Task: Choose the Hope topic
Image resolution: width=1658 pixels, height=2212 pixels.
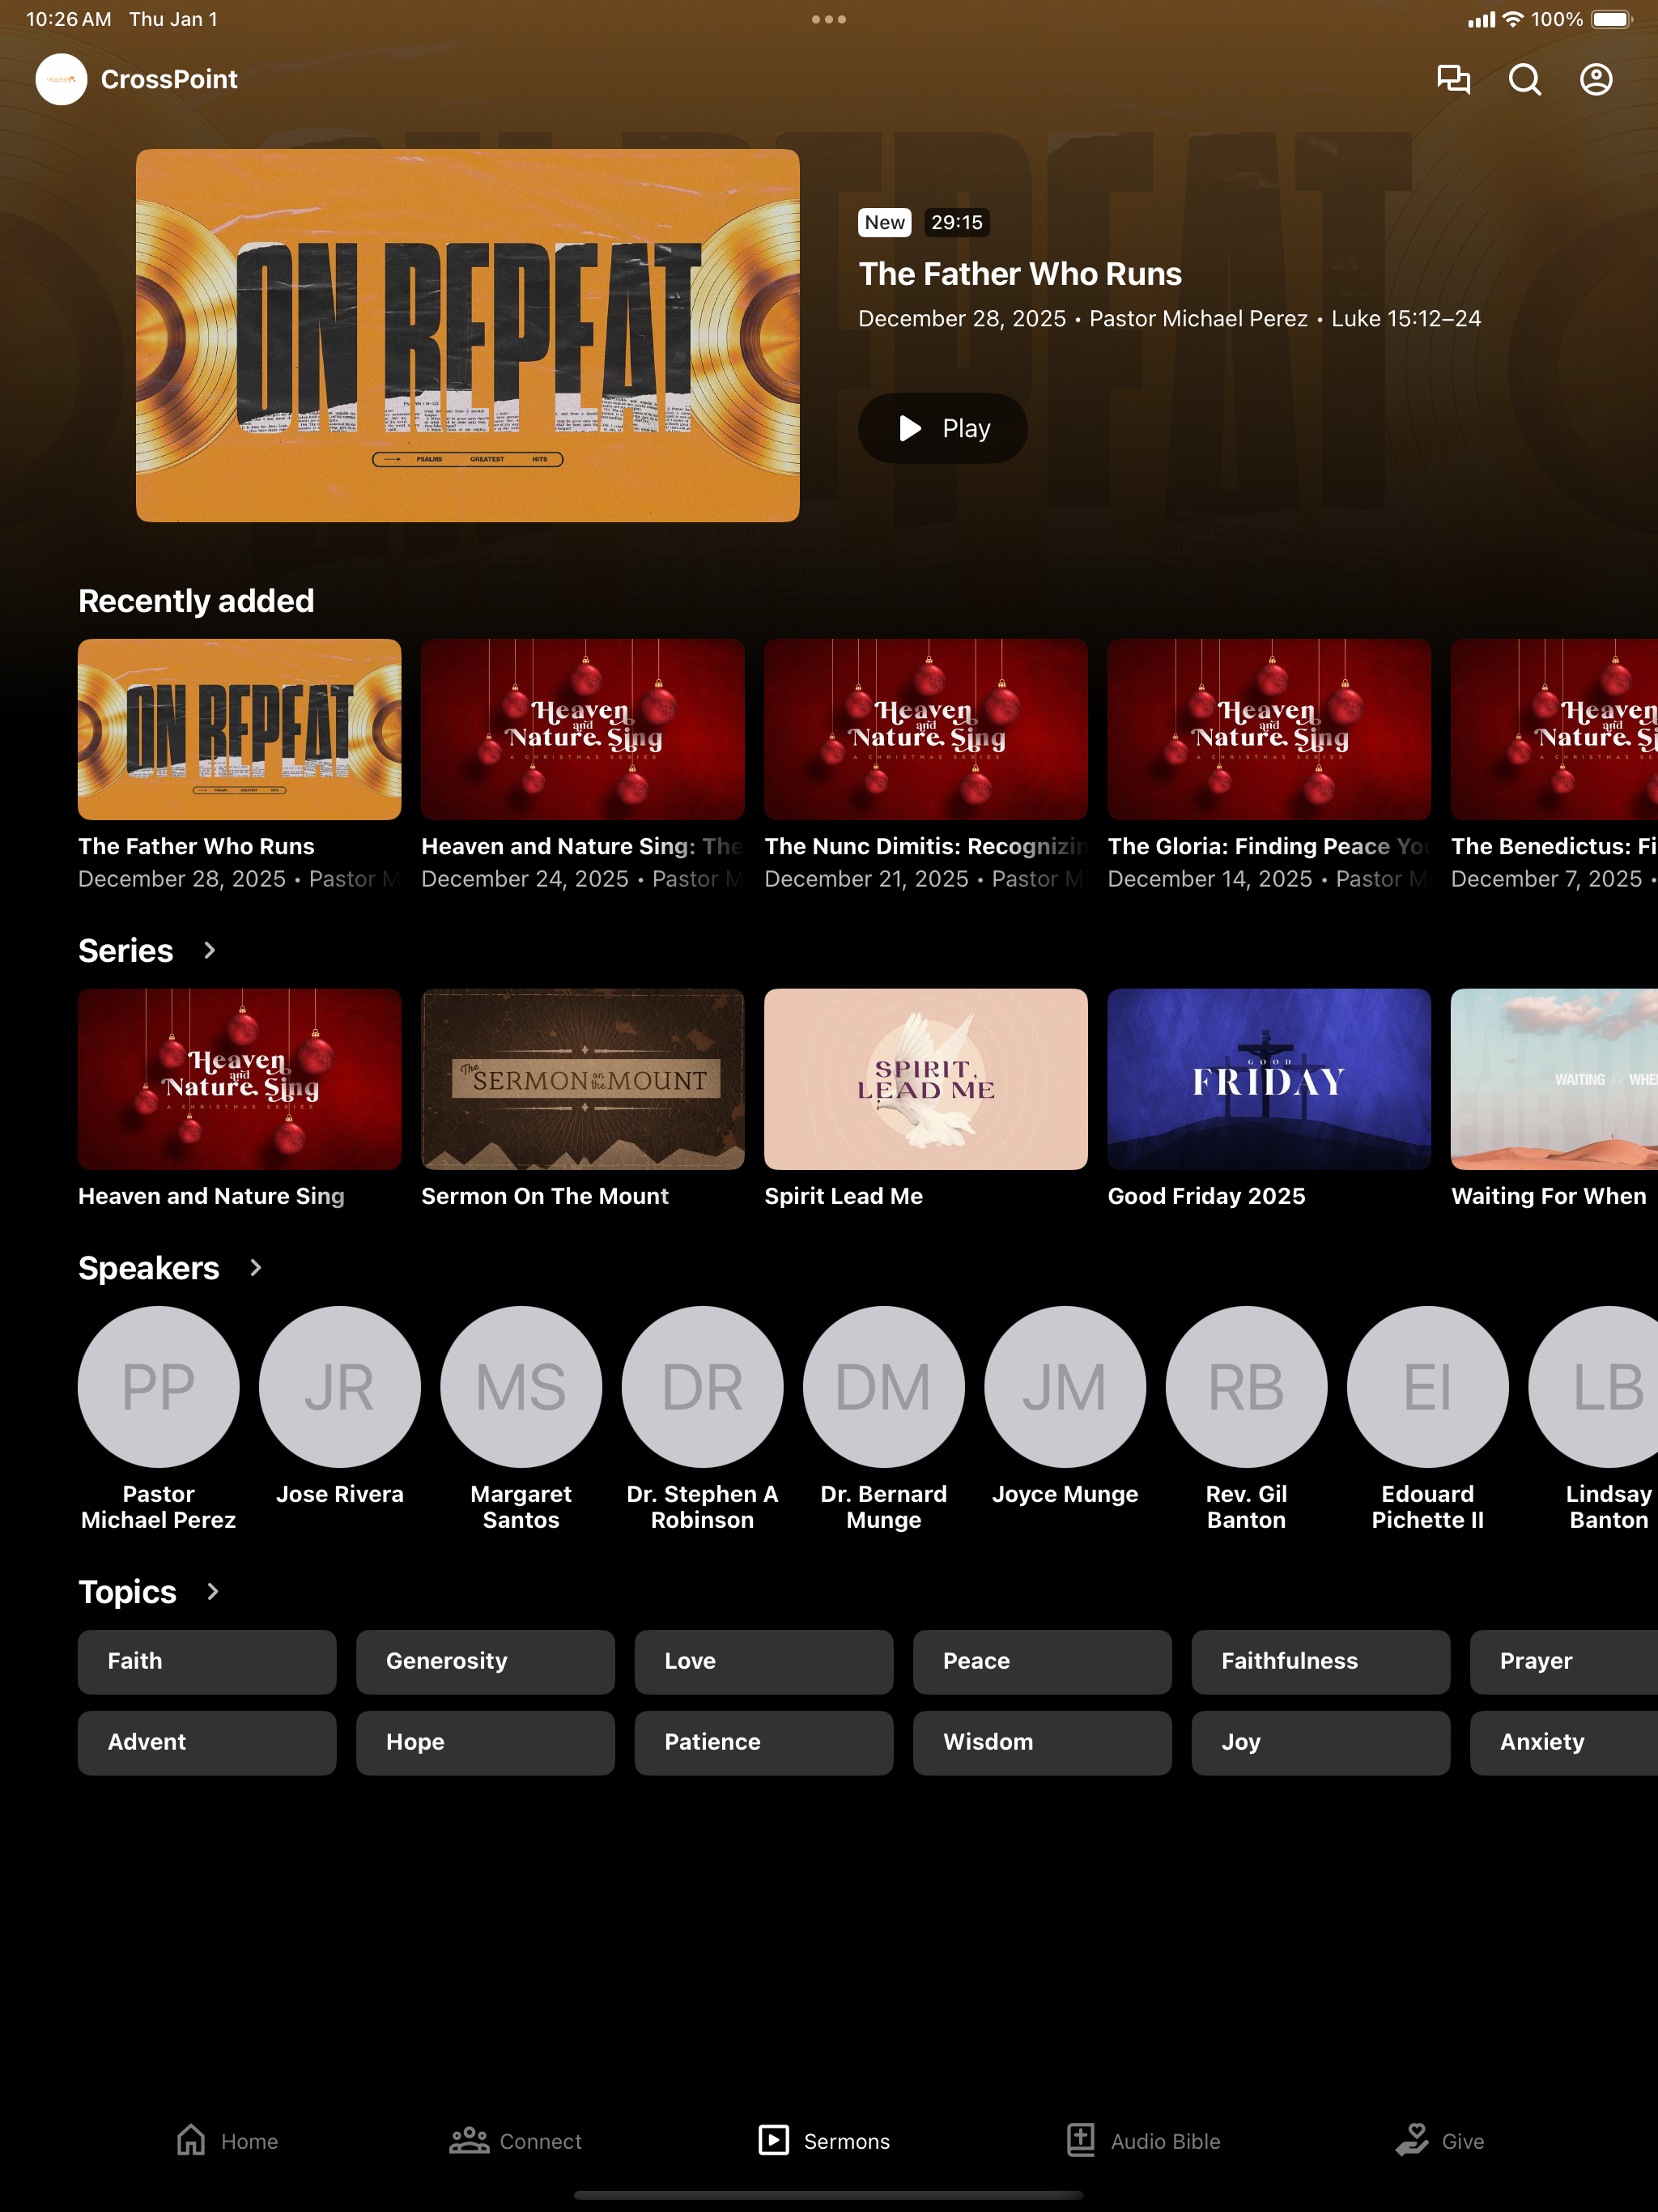Action: coord(485,1742)
